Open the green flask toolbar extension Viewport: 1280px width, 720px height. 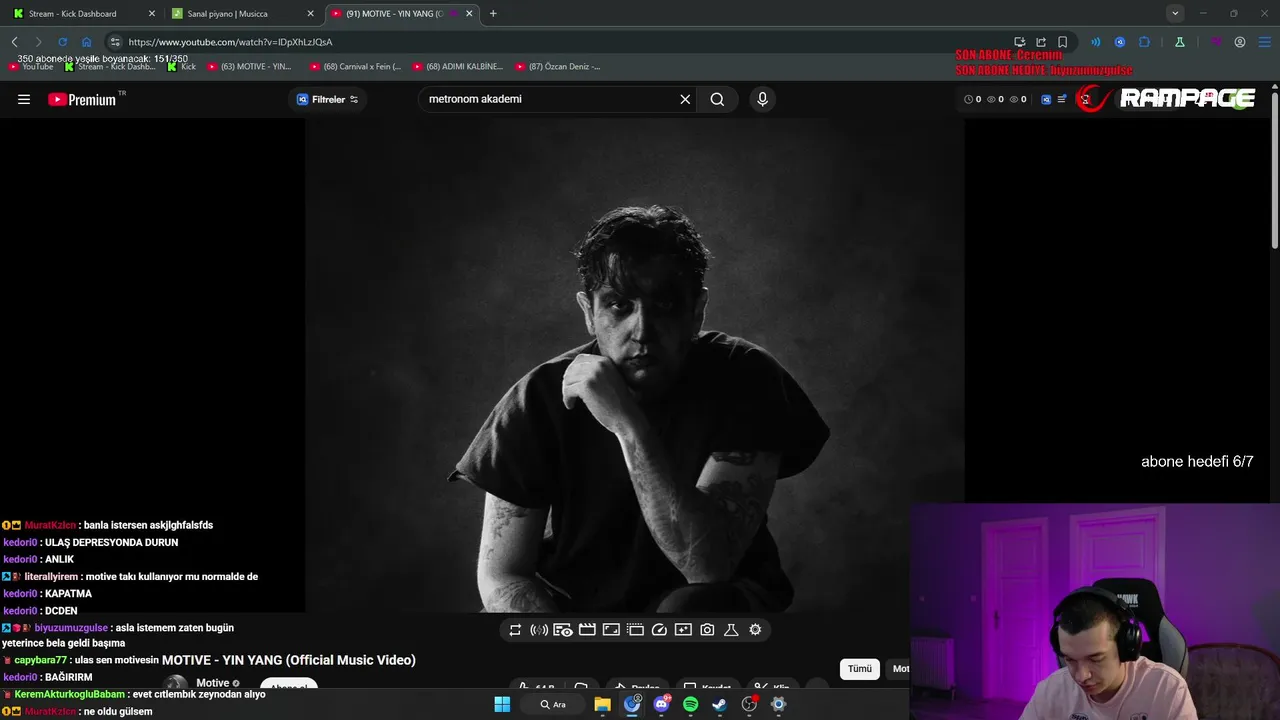pos(1180,42)
